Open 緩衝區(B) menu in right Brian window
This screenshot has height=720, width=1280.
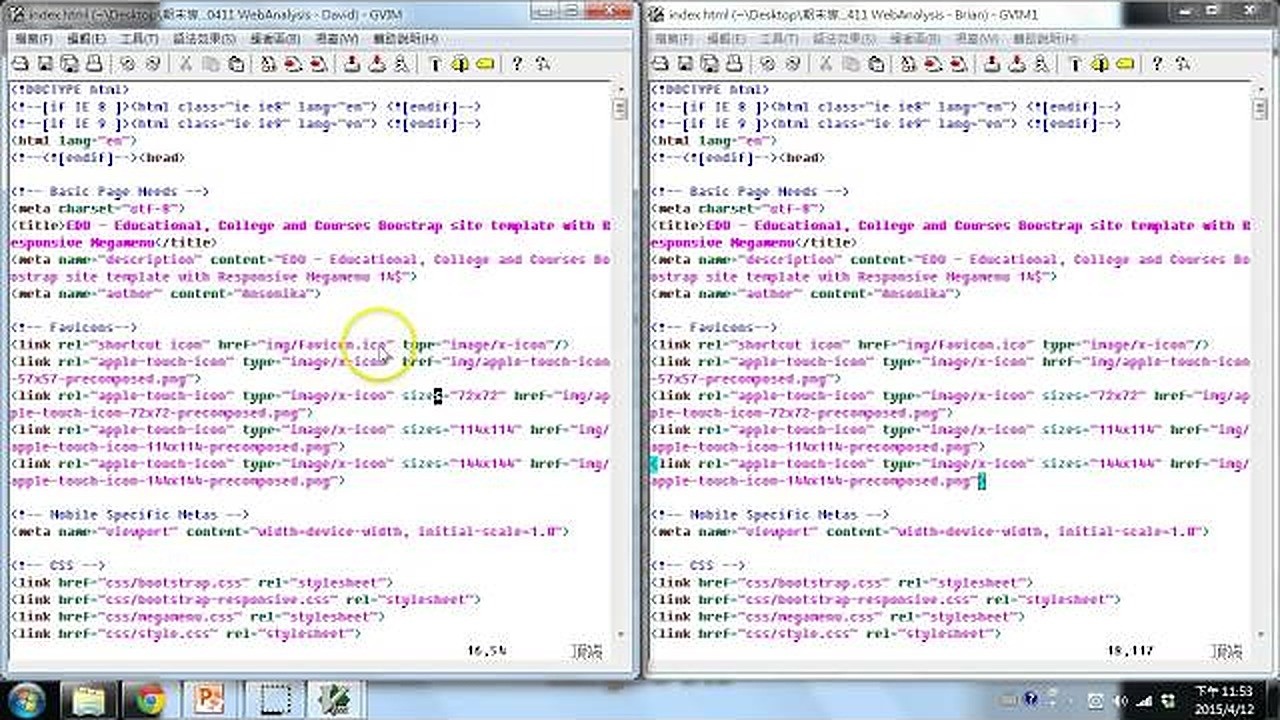click(916, 39)
